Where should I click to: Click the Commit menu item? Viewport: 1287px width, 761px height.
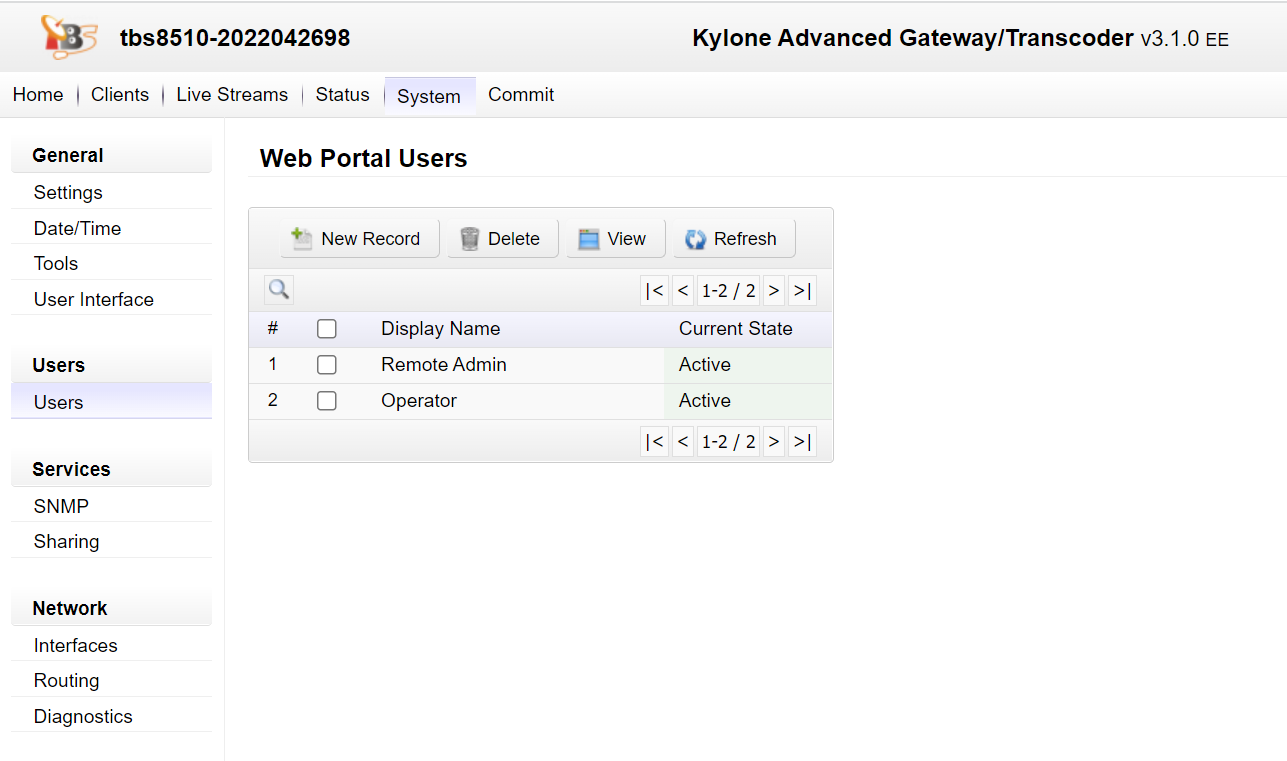pos(520,95)
